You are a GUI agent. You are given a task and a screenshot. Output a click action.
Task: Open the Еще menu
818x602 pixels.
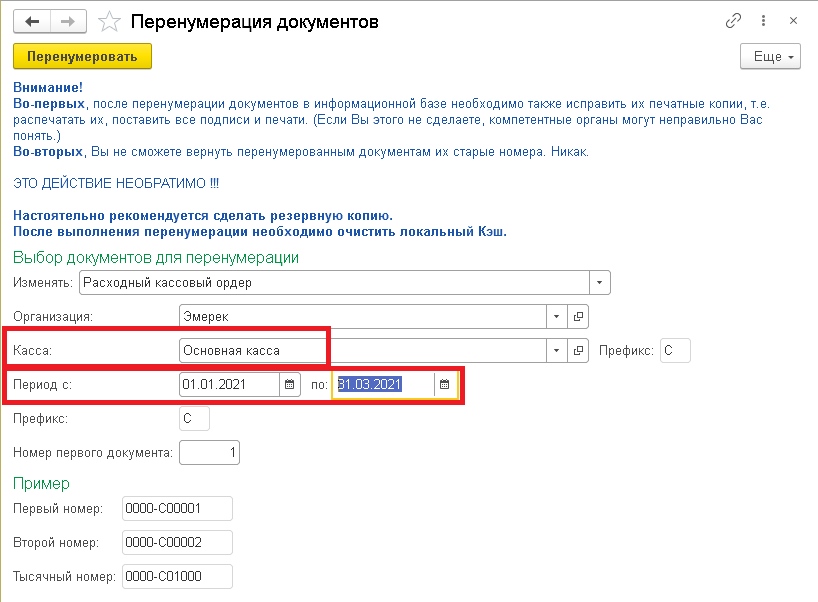click(x=770, y=57)
